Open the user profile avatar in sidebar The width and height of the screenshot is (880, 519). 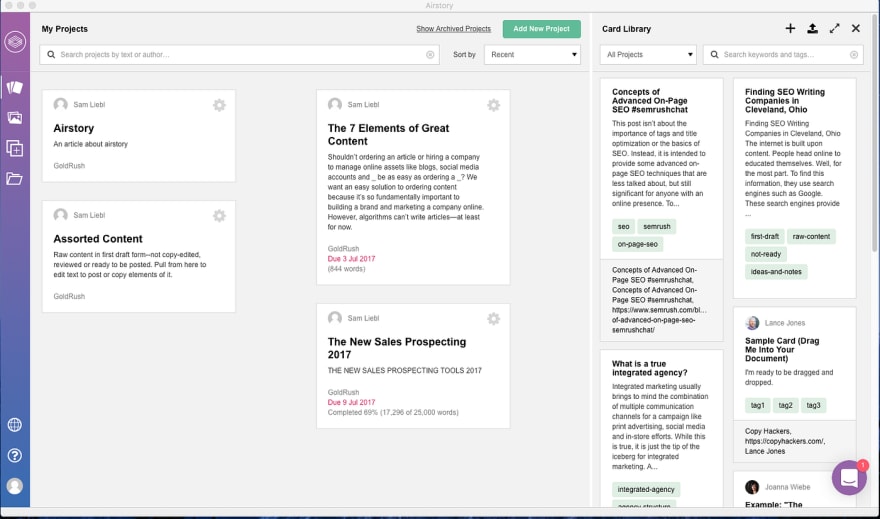point(15,485)
